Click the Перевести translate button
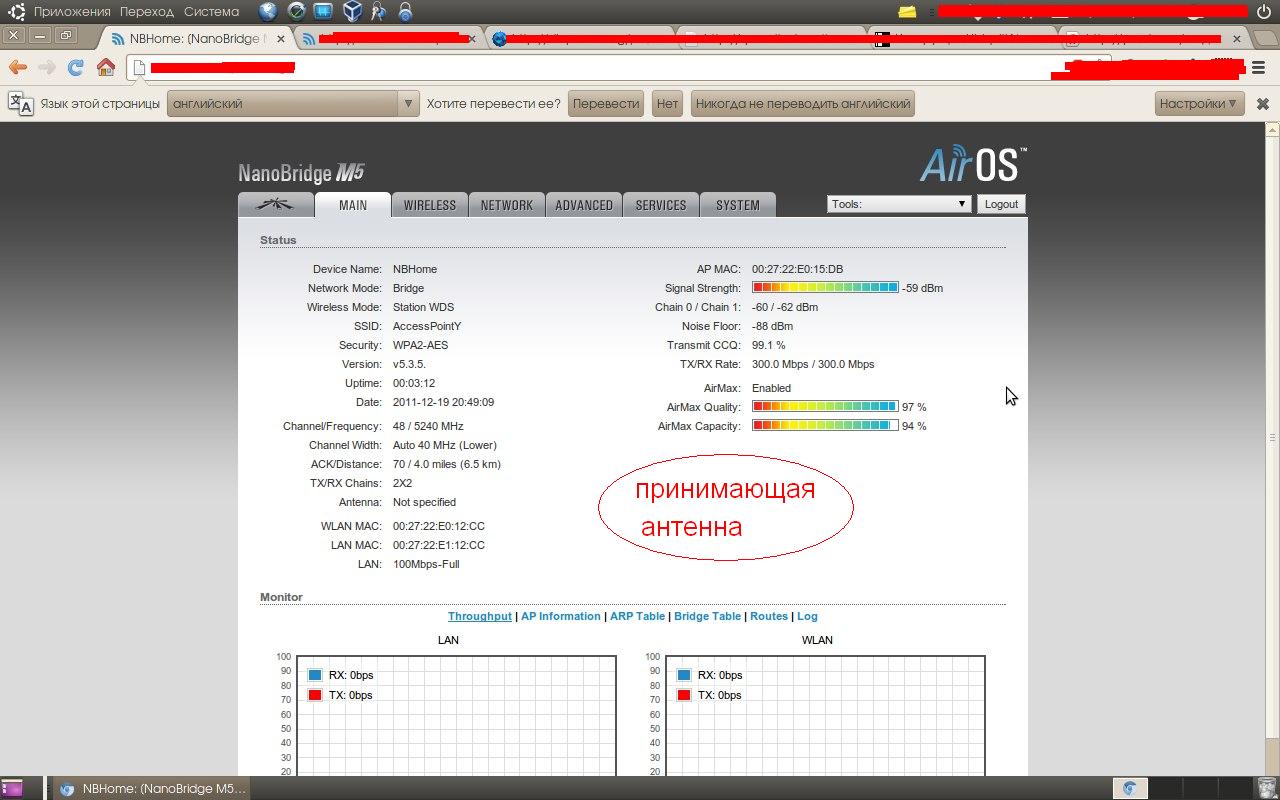 point(606,103)
